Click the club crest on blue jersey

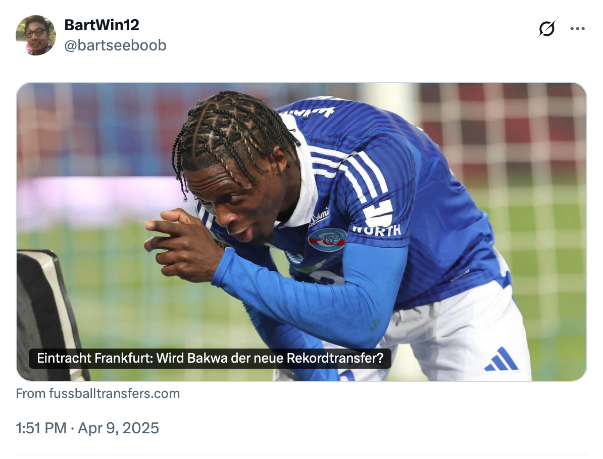[x=328, y=239]
